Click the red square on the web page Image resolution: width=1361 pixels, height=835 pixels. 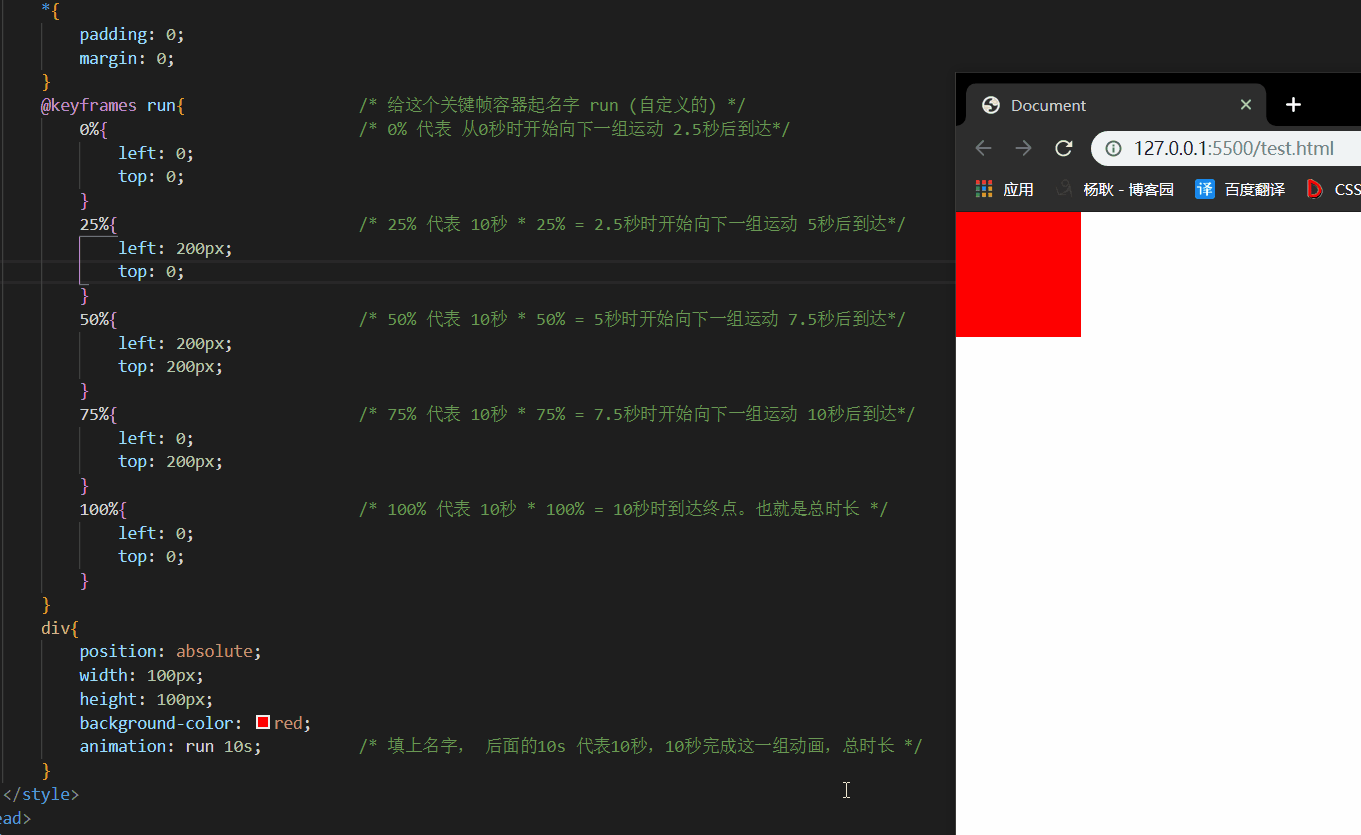click(x=1018, y=274)
